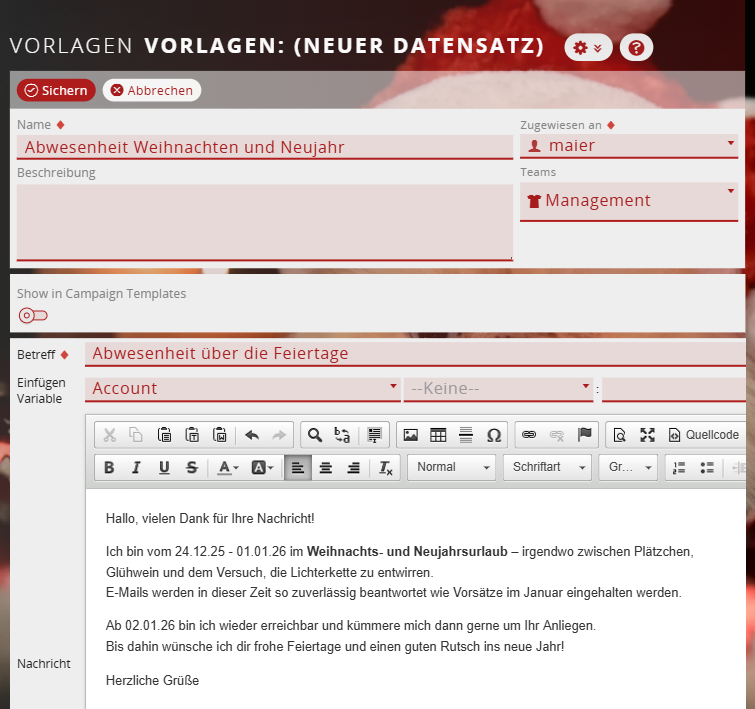Click line starting 'Ab 02.01.26 bin ich'

351,625
